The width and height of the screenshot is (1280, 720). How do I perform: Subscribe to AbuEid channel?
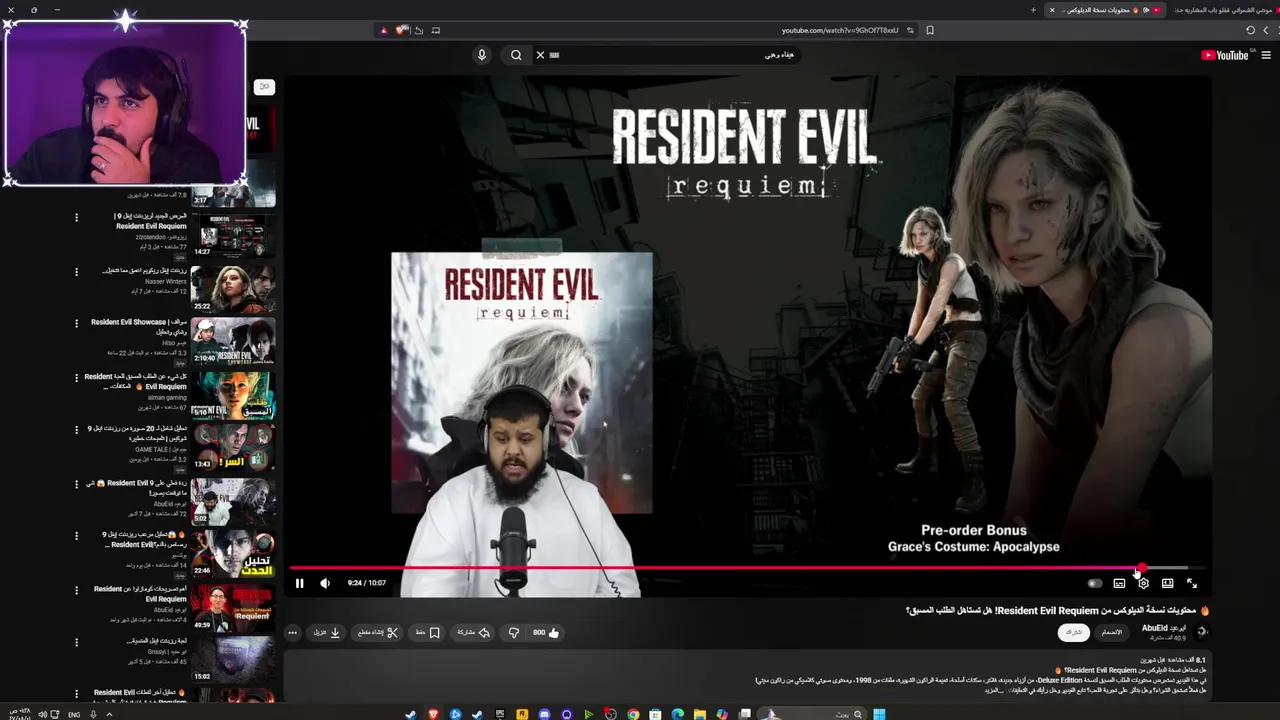click(1073, 632)
